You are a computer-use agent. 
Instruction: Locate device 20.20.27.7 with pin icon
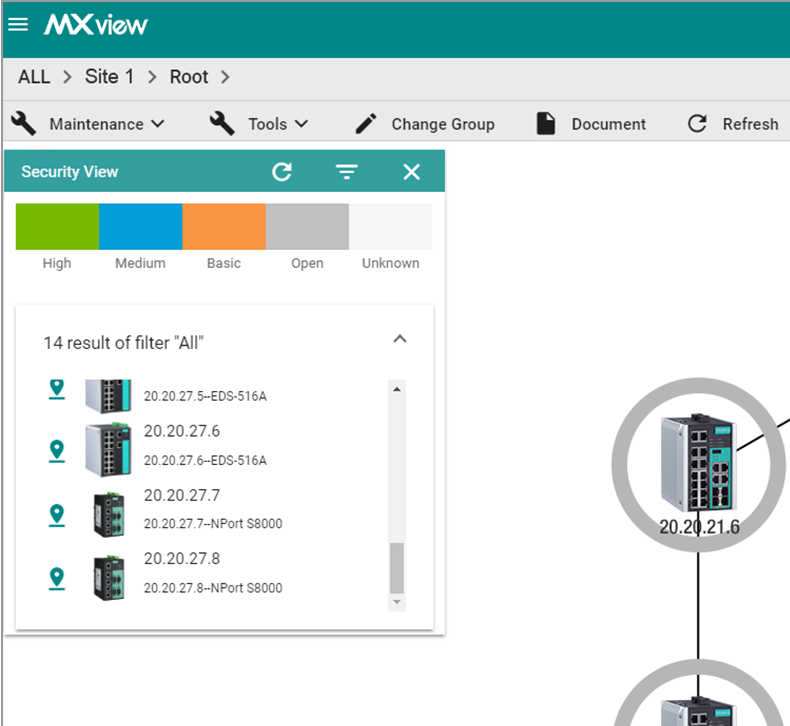point(57,515)
